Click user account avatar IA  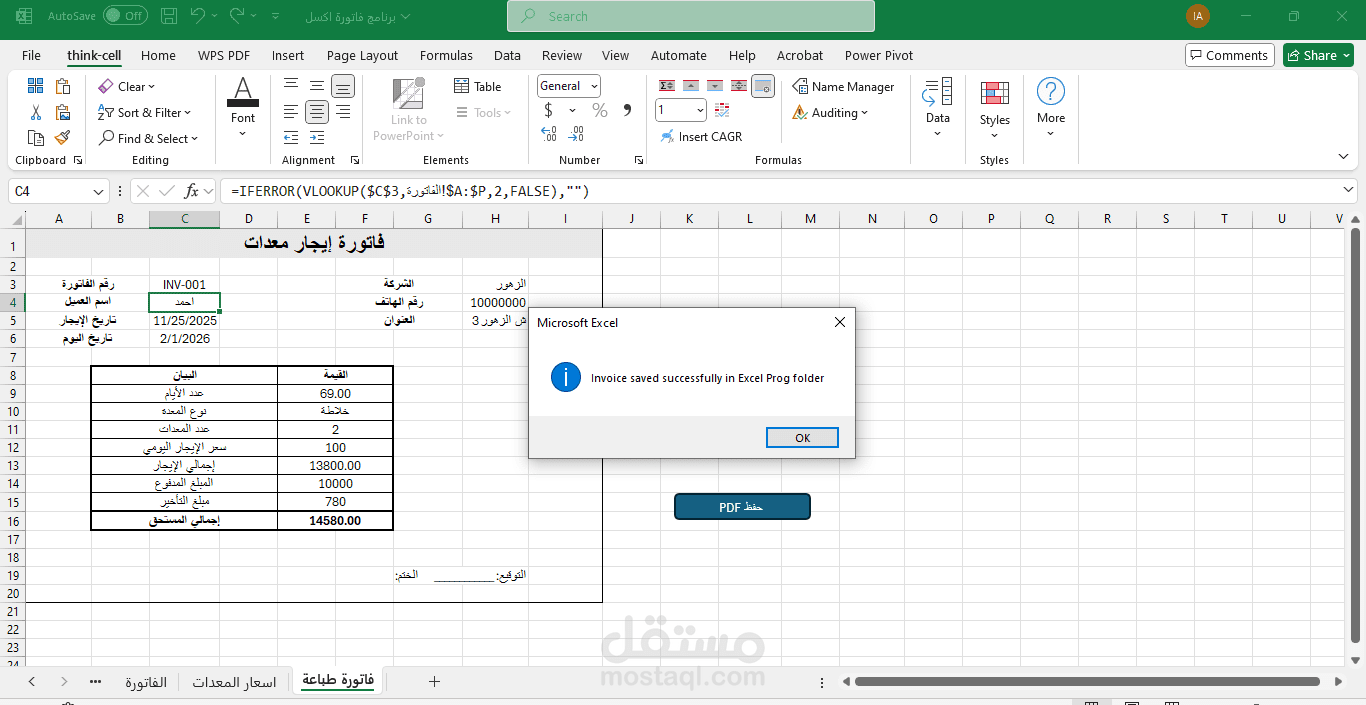click(1197, 16)
